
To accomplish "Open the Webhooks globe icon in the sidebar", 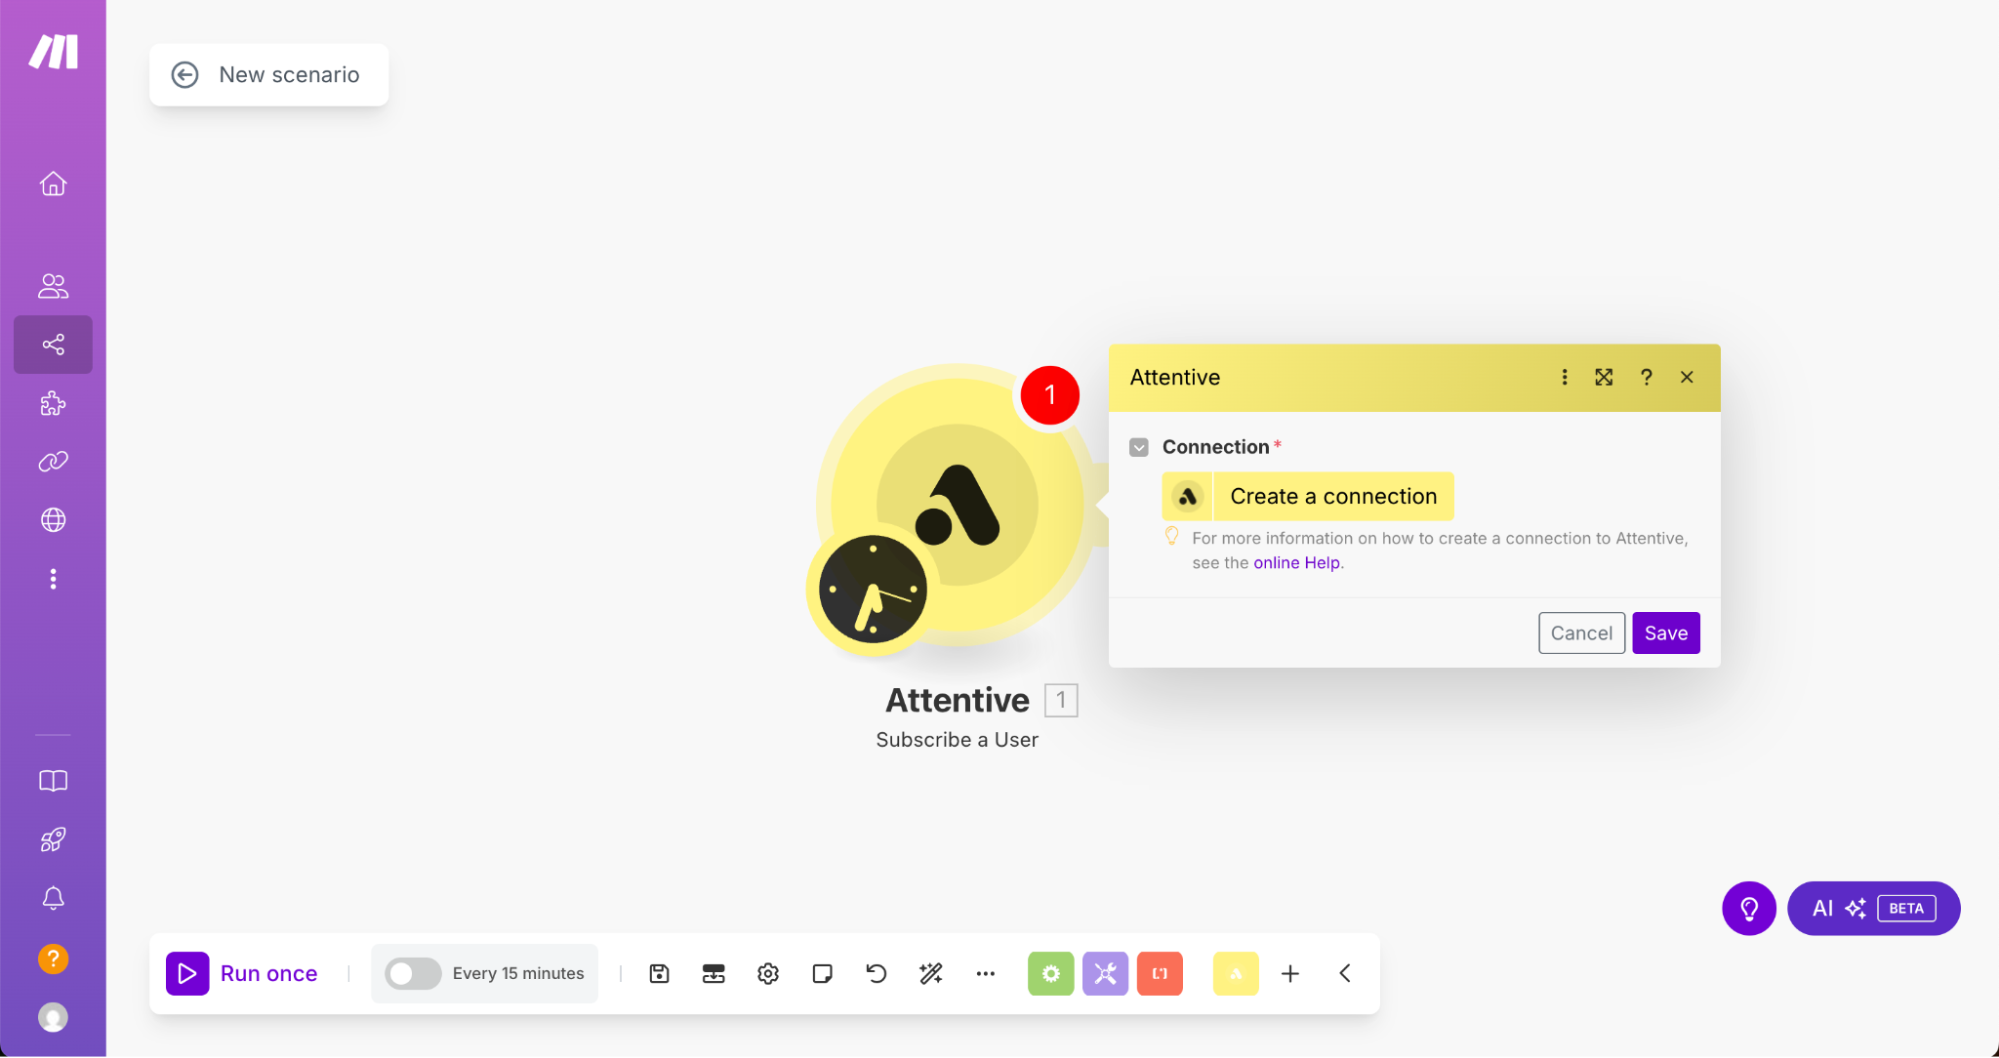I will coord(53,520).
